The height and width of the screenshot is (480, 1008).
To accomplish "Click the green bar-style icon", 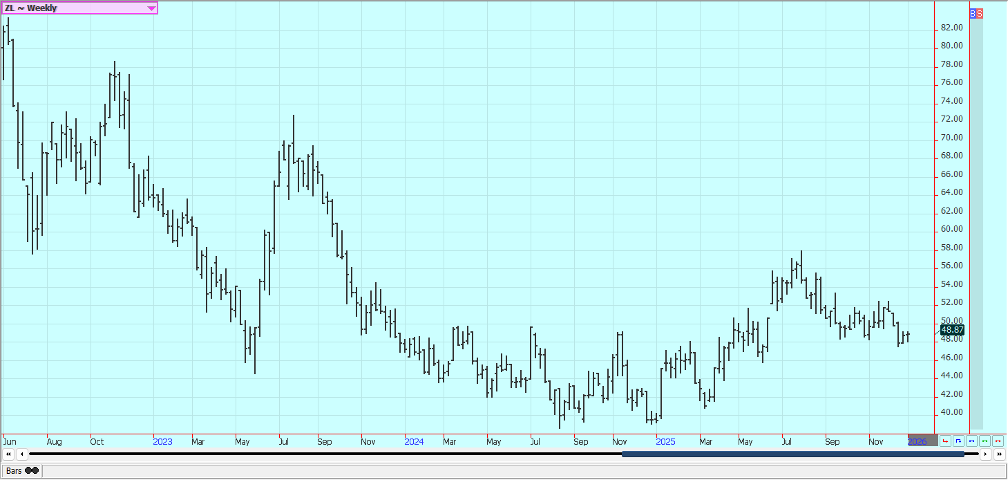I will [984, 440].
